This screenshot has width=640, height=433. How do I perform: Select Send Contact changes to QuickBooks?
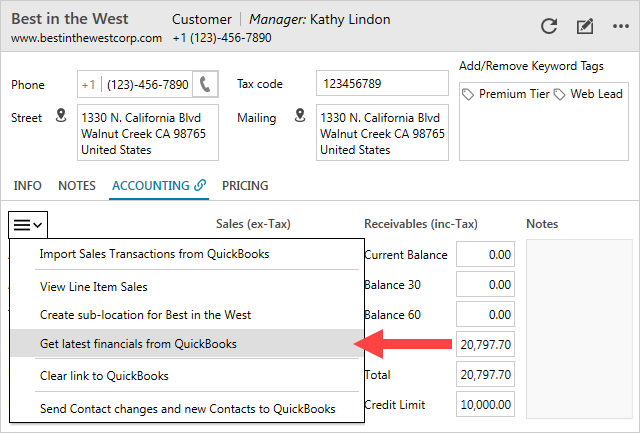pos(187,409)
